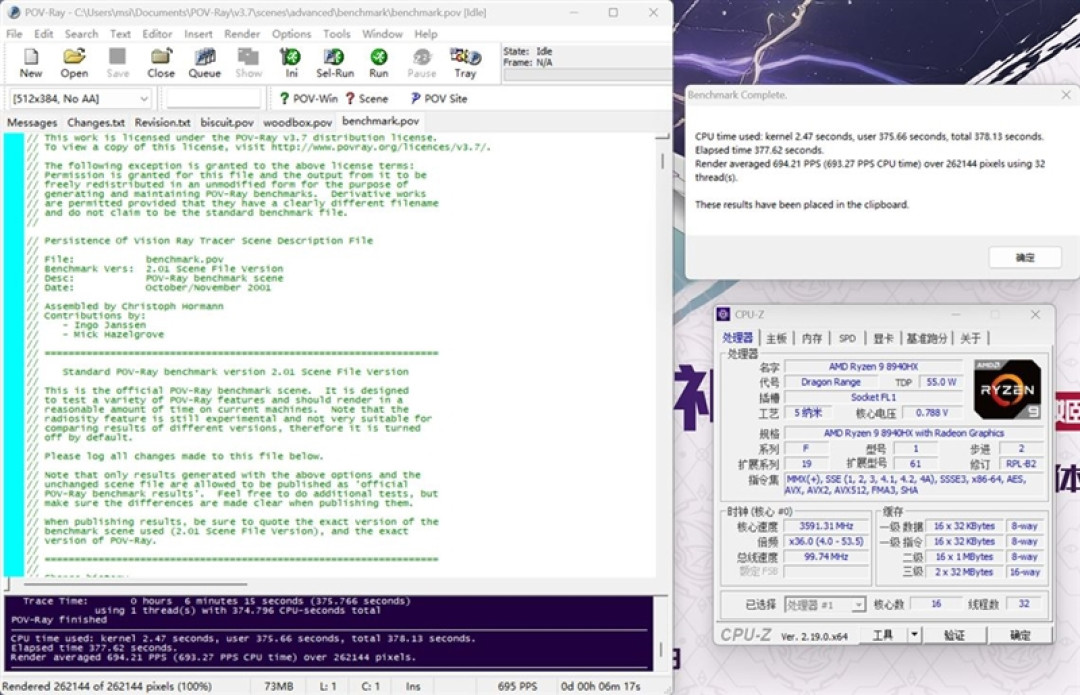
Task: Open the Insert menu
Action: point(198,34)
